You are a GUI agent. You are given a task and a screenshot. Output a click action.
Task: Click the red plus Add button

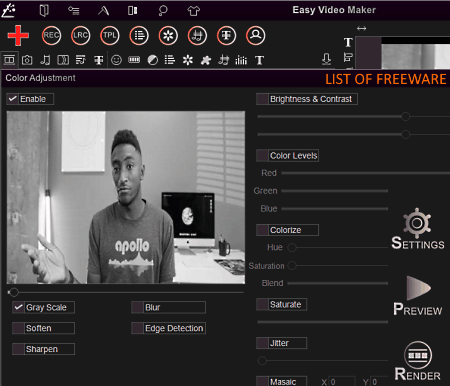point(18,35)
